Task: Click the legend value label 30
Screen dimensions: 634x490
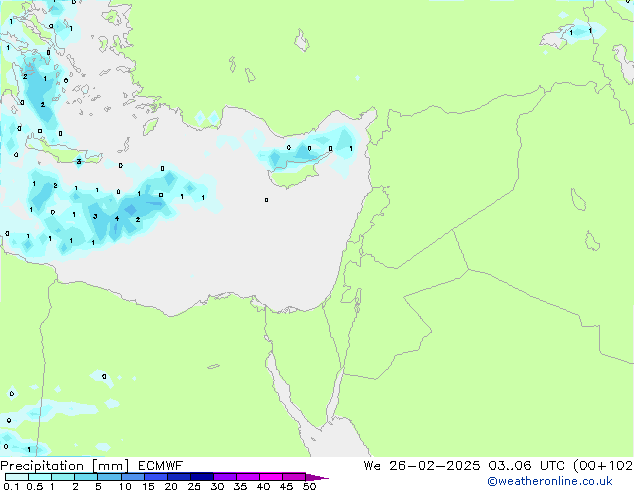Action: pyautogui.click(x=217, y=486)
